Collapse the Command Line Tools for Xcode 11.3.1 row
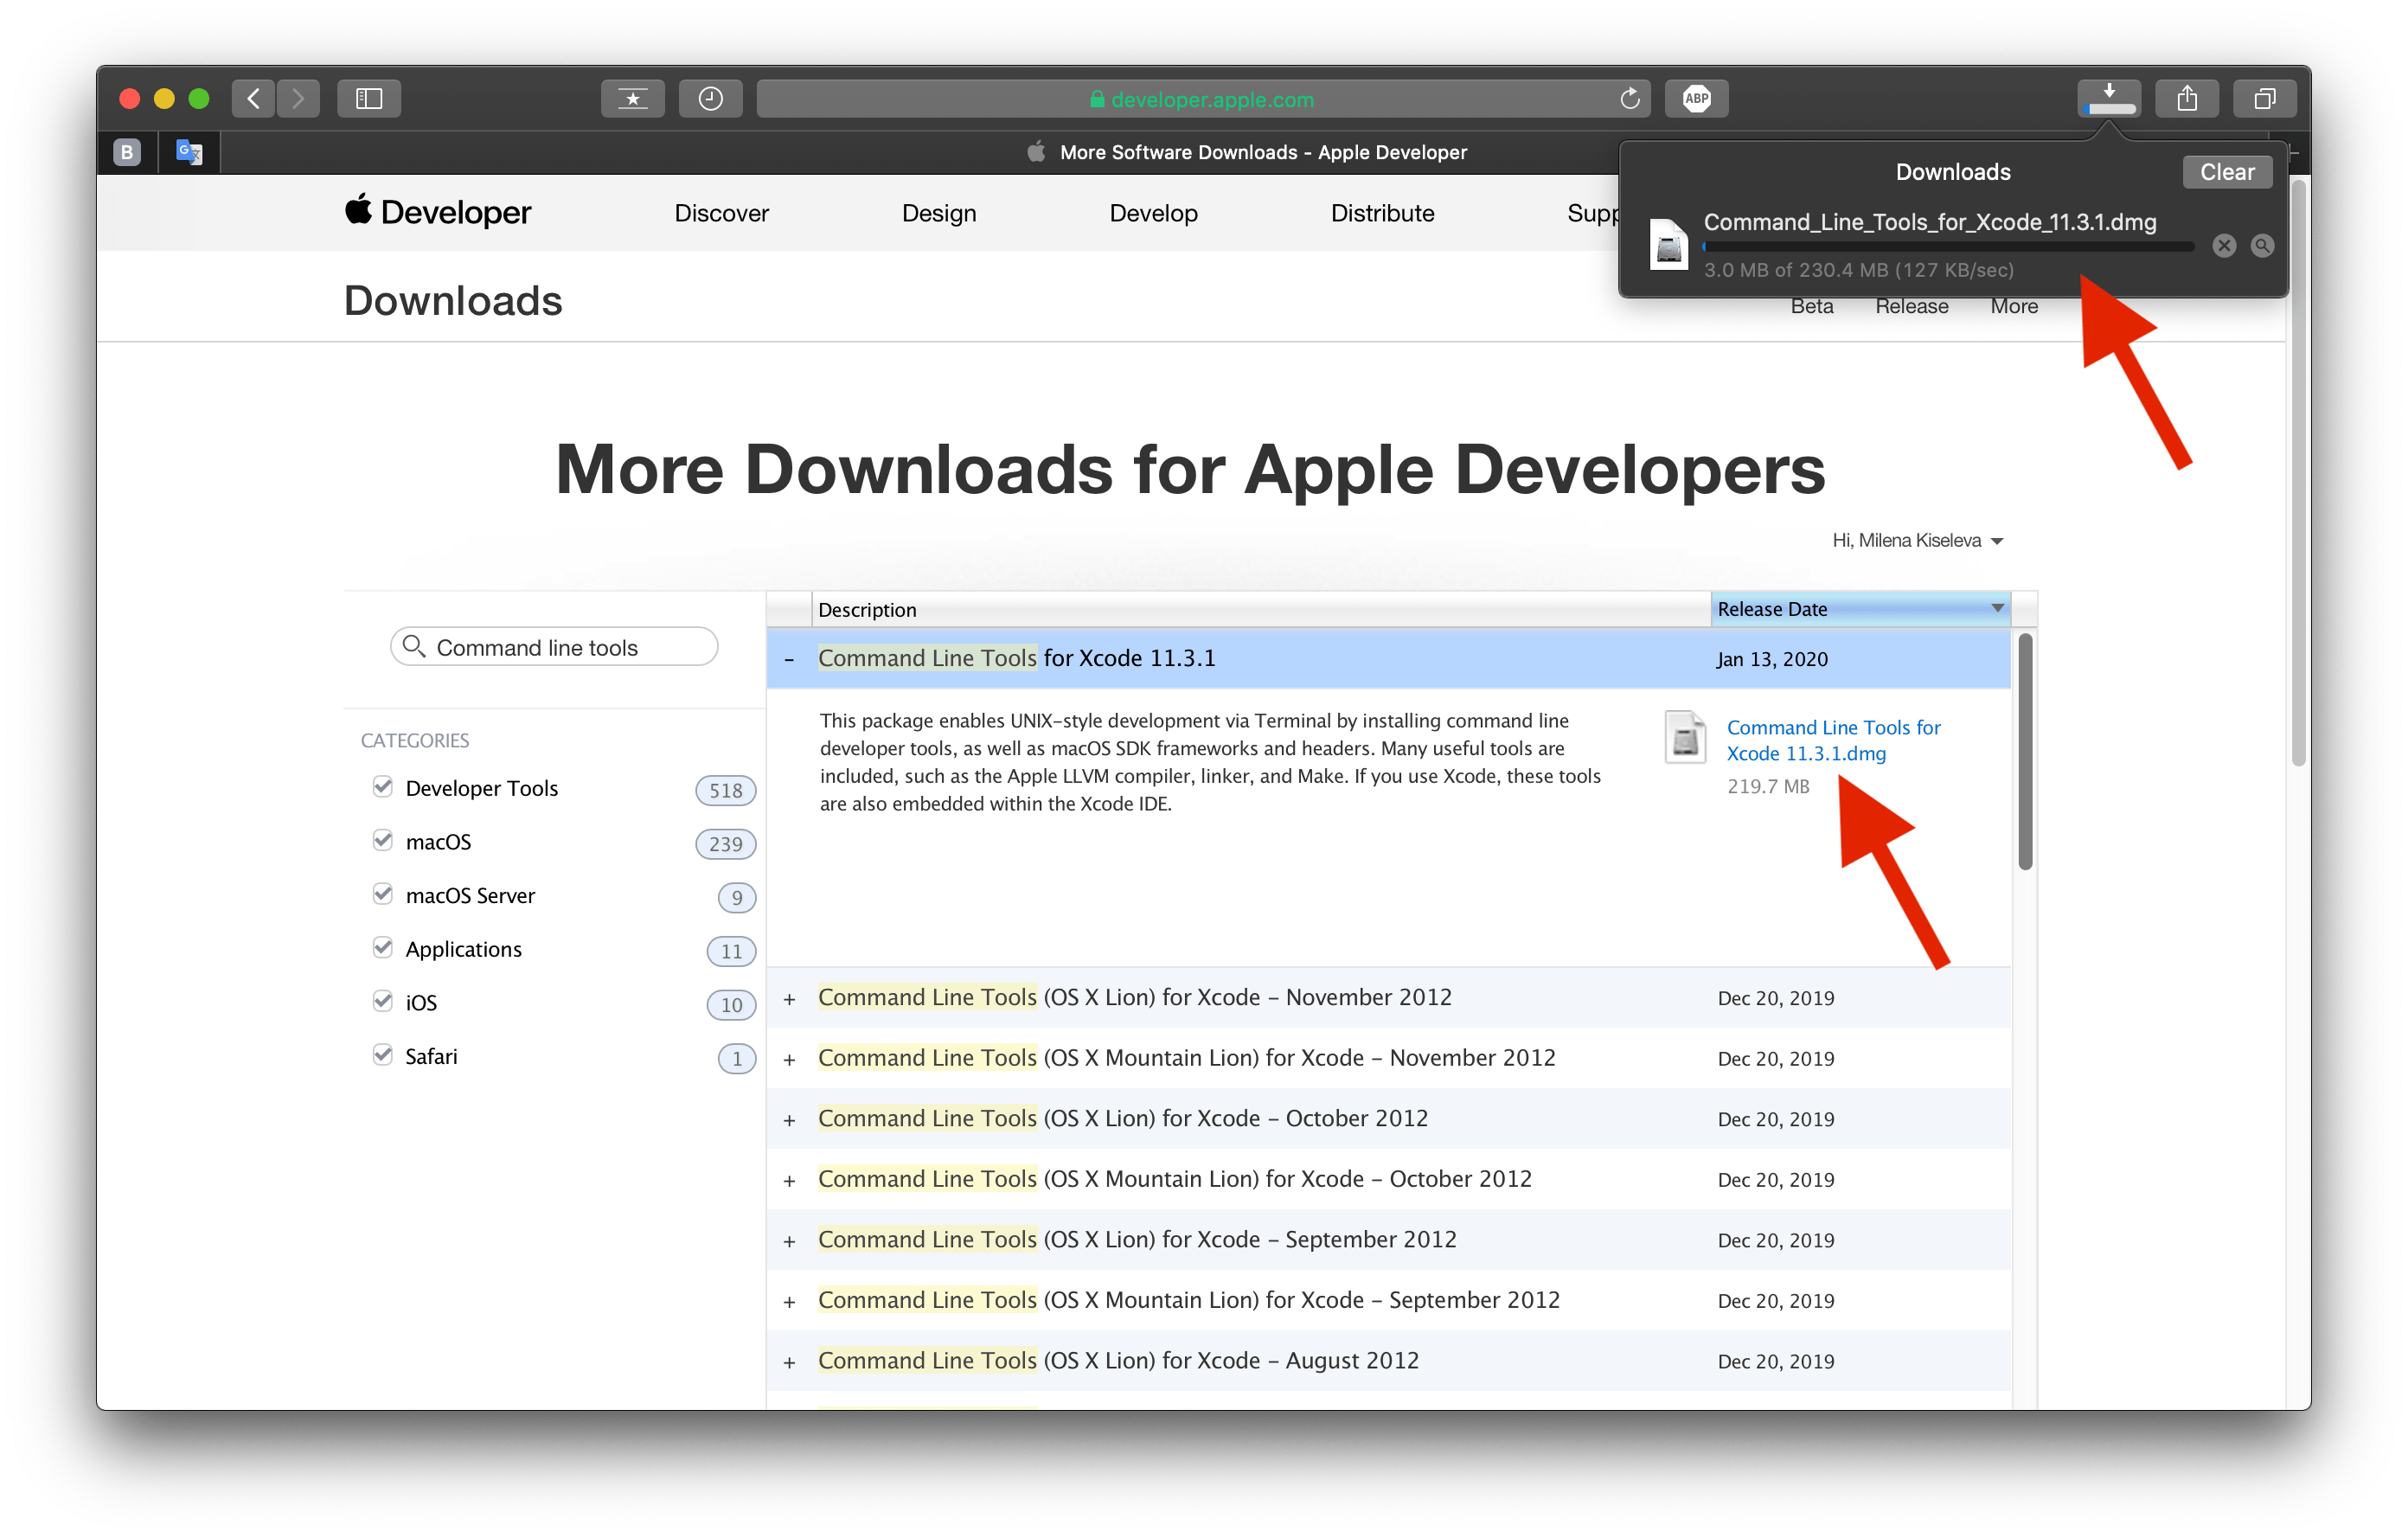The image size is (2408, 1538). click(789, 659)
